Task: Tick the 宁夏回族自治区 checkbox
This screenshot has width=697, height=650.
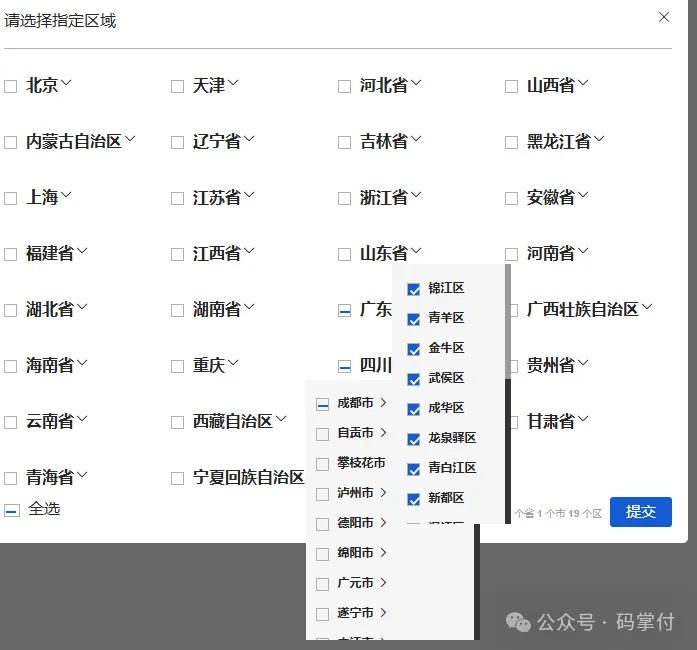Action: point(177,478)
